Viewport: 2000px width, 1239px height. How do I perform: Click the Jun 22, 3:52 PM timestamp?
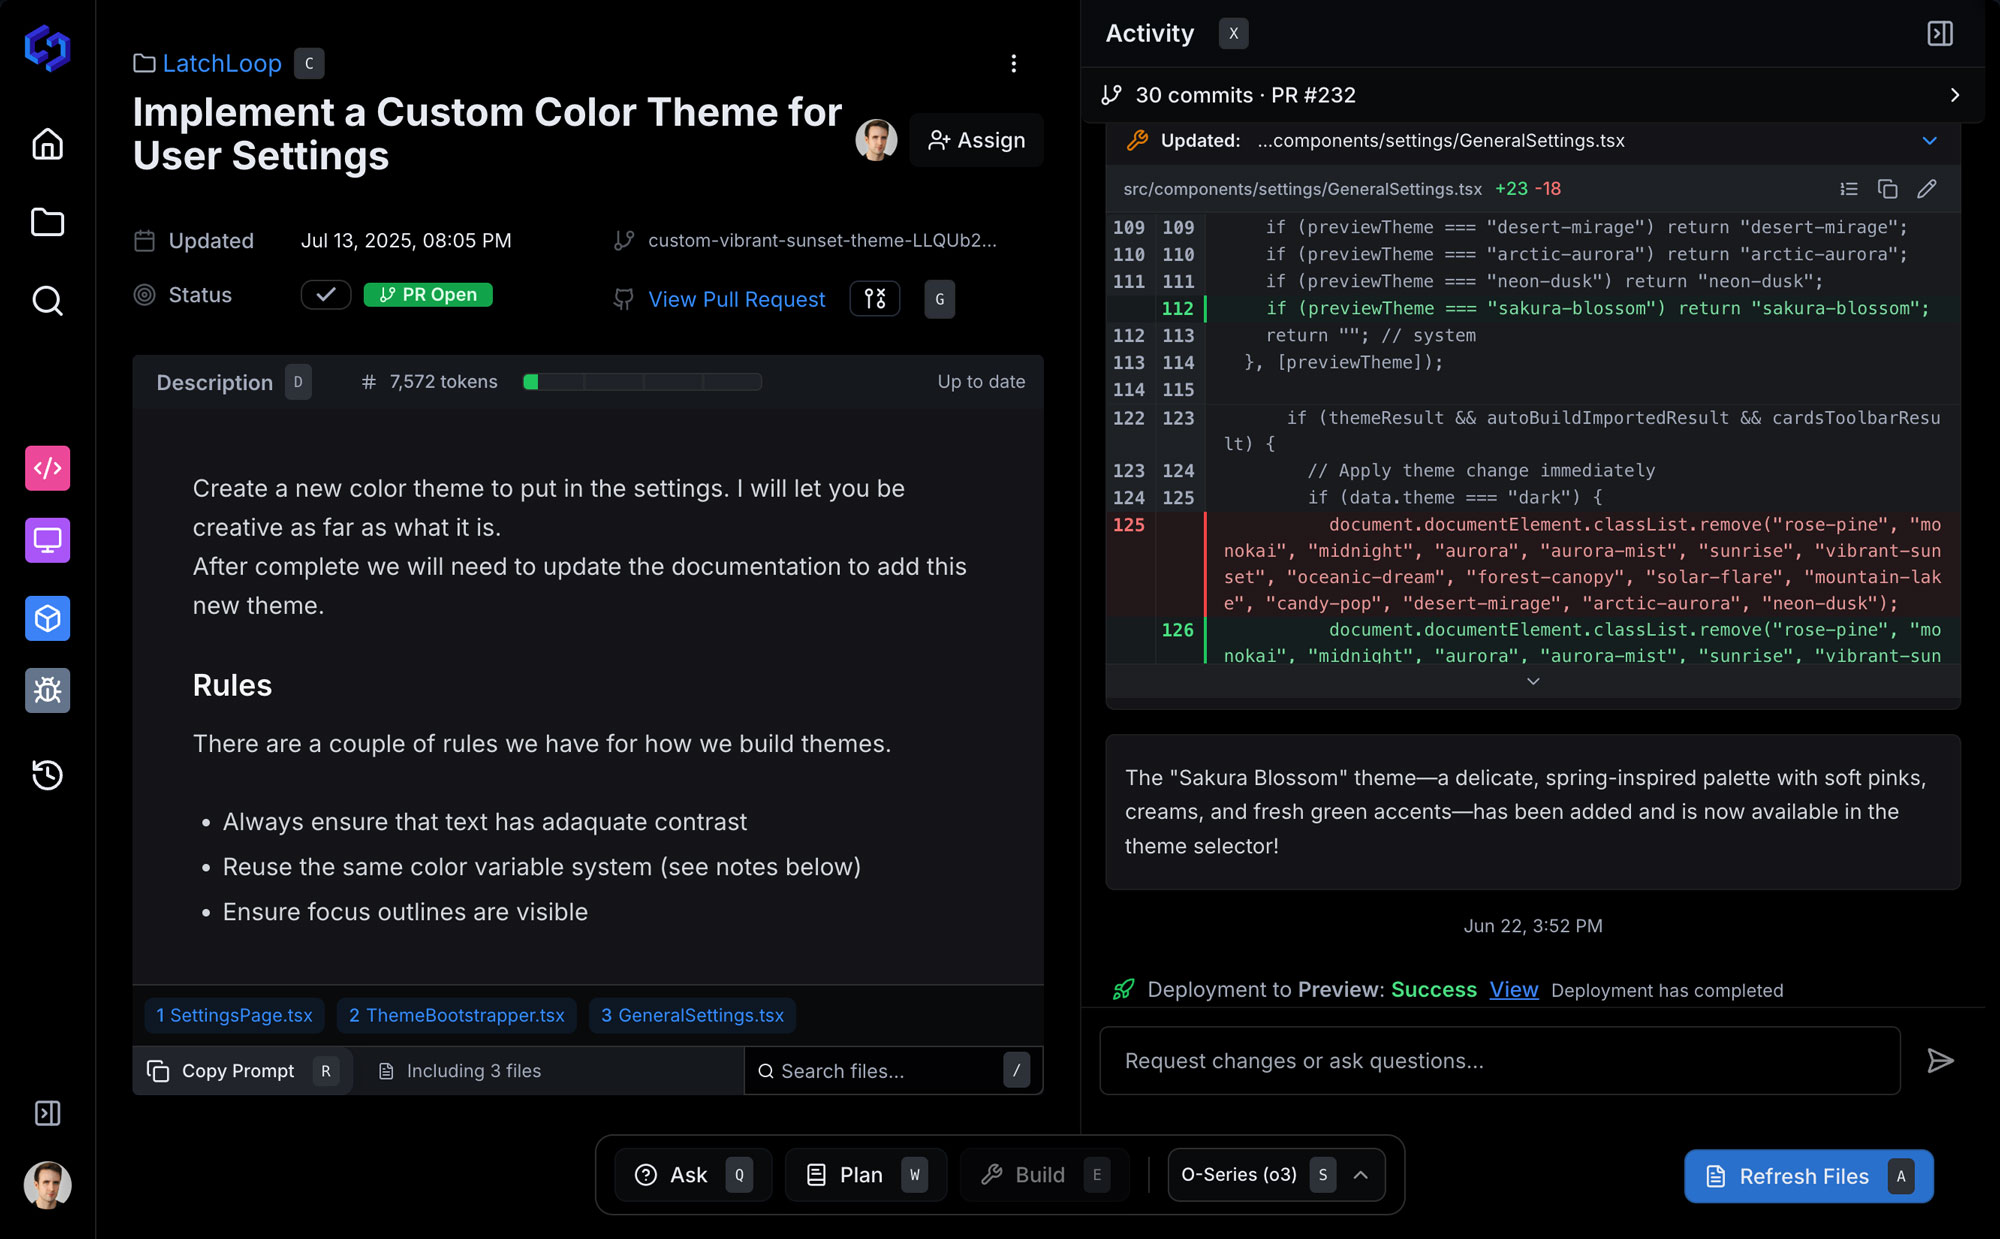click(1533, 926)
